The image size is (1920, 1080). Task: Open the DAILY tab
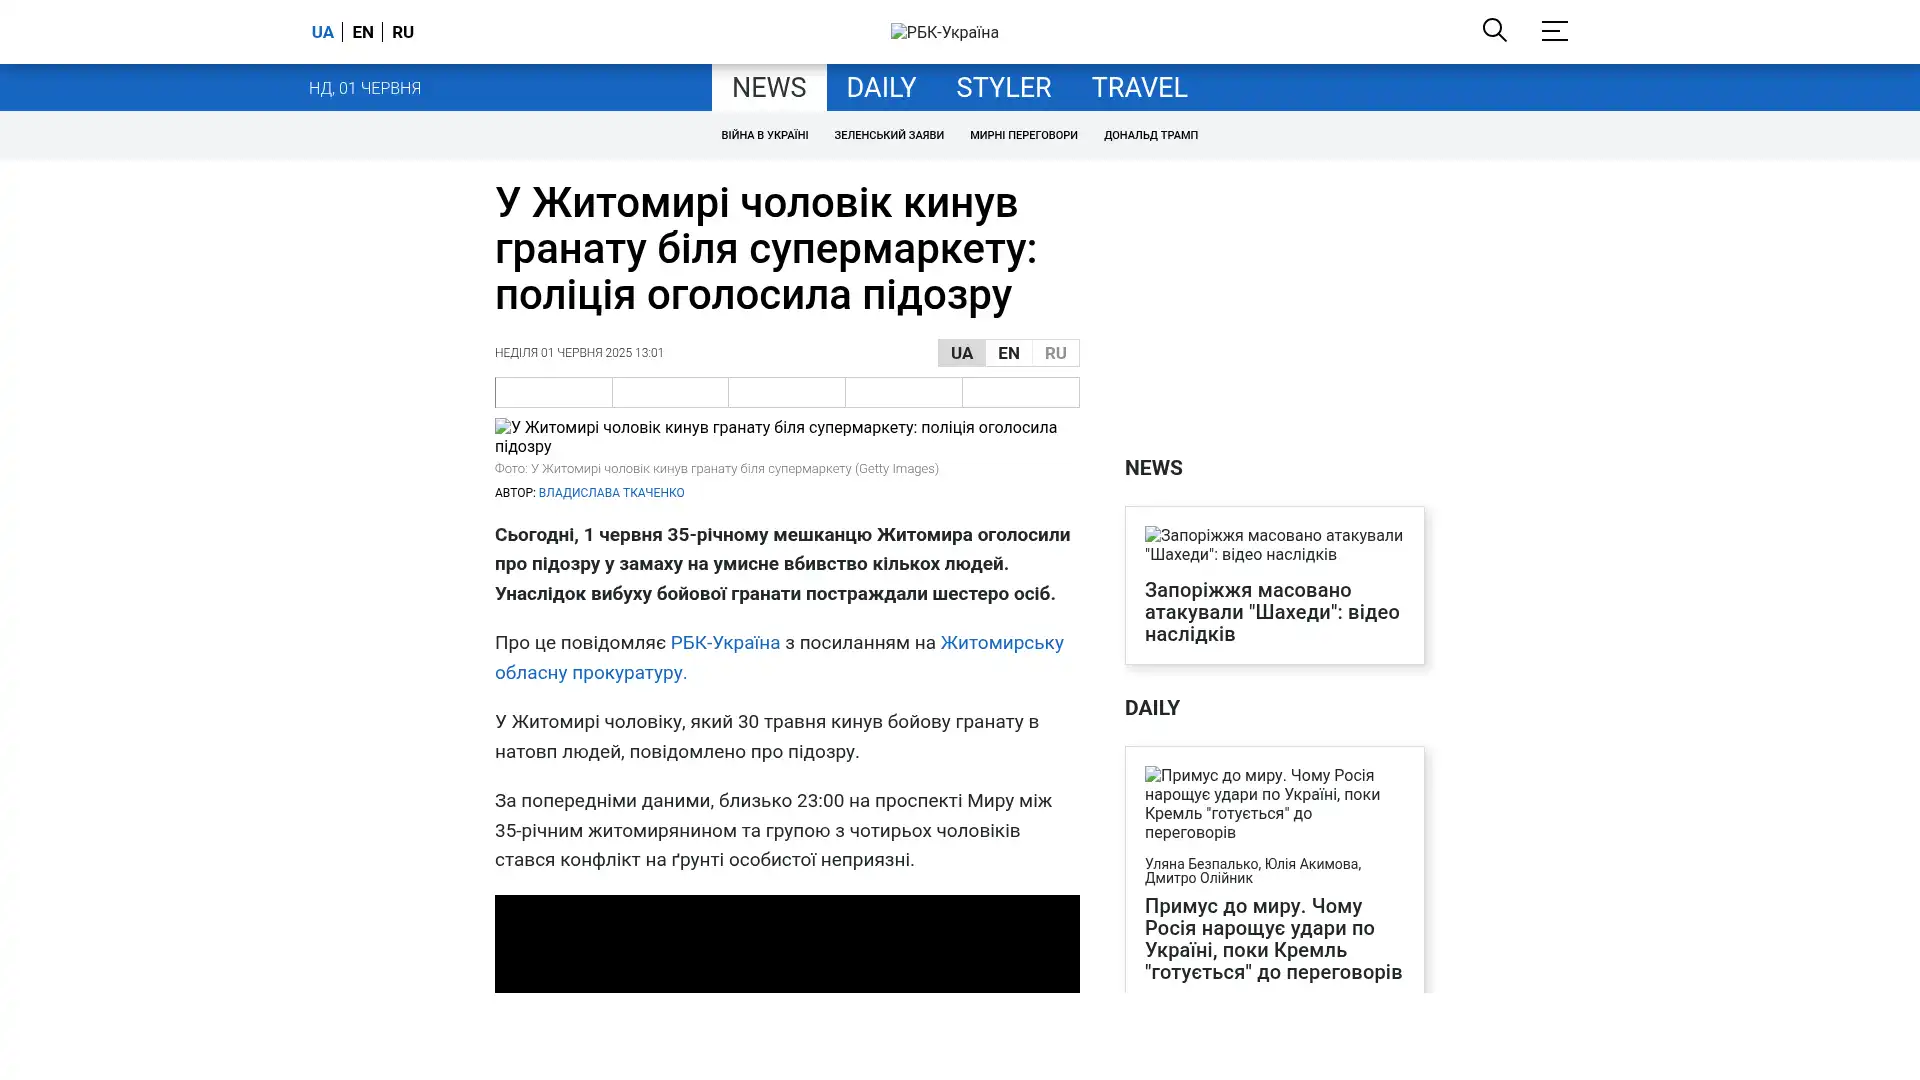[x=880, y=88]
